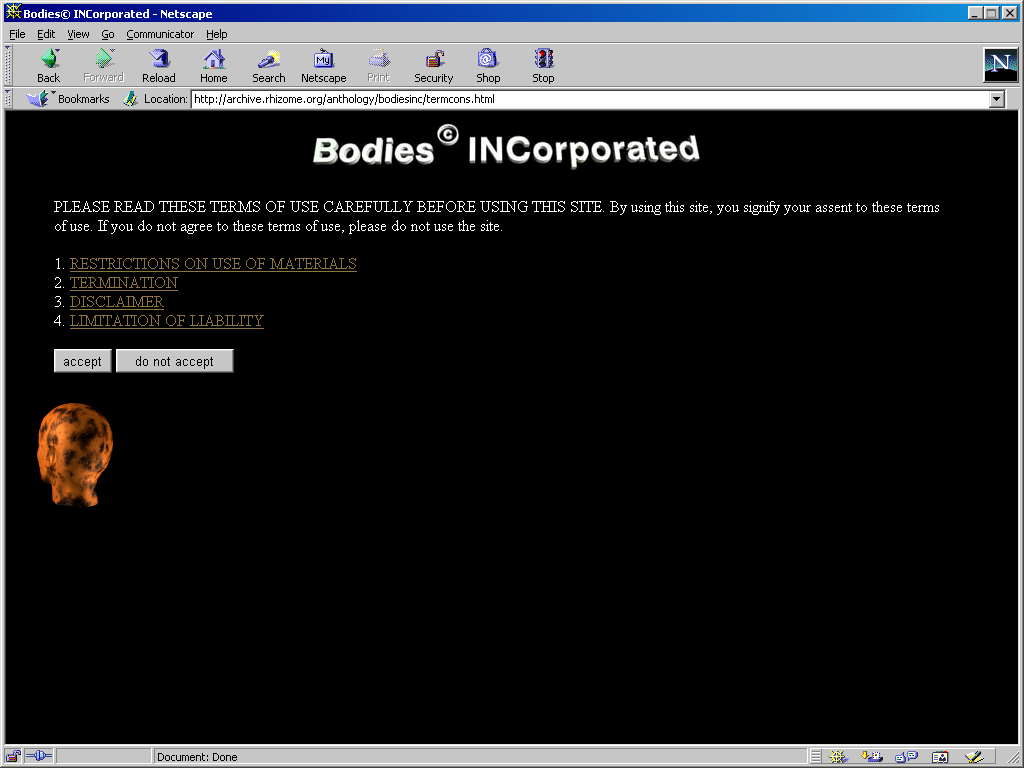Stop loading with the Stop icon
This screenshot has width=1024, height=768.
[543, 59]
